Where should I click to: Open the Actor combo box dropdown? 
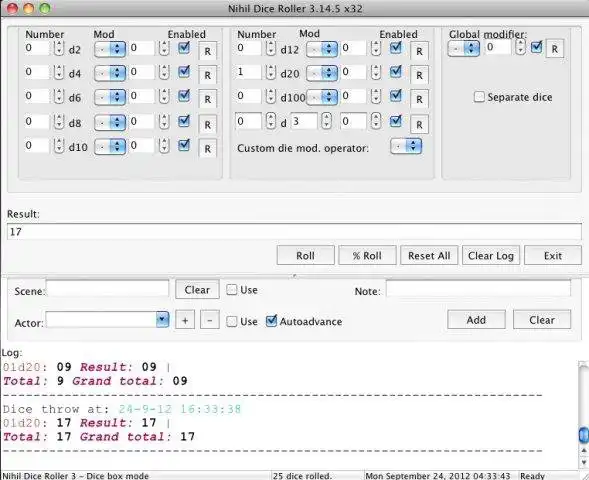click(162, 320)
